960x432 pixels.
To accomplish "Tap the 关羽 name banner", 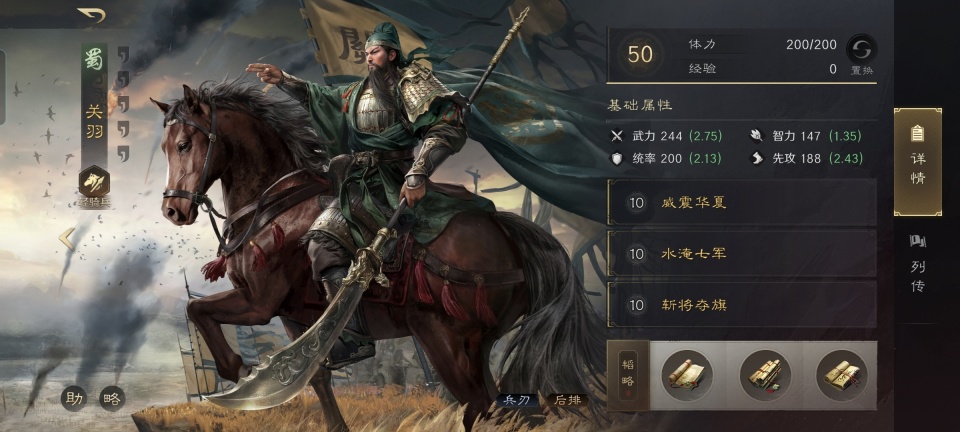I will pyautogui.click(x=94, y=122).
